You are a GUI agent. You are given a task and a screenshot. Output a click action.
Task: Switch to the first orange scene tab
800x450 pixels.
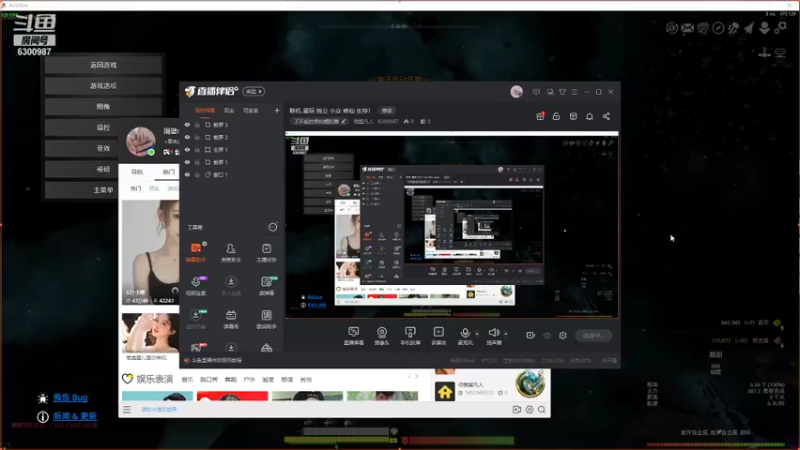coord(205,110)
